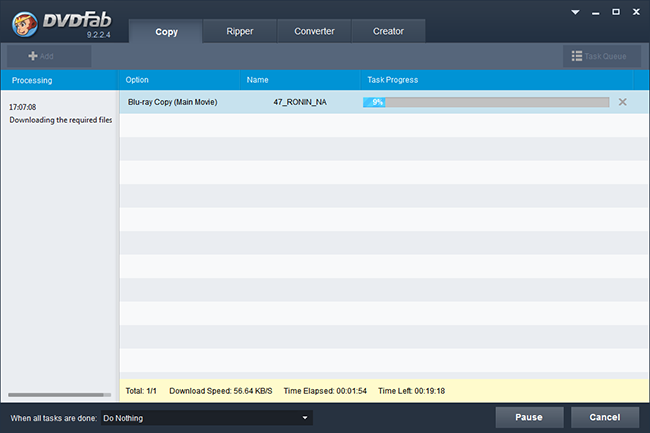Switch to the Copy tab

tap(166, 31)
